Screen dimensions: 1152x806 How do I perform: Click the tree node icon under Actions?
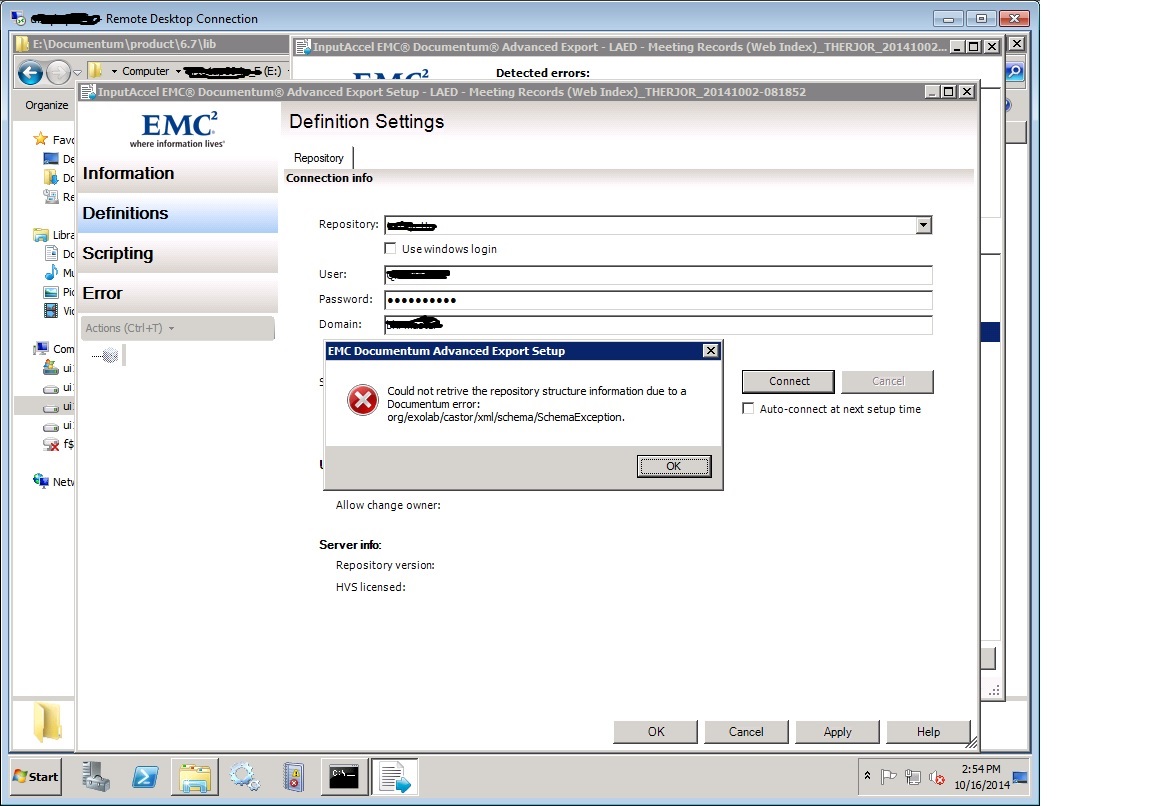(x=109, y=356)
